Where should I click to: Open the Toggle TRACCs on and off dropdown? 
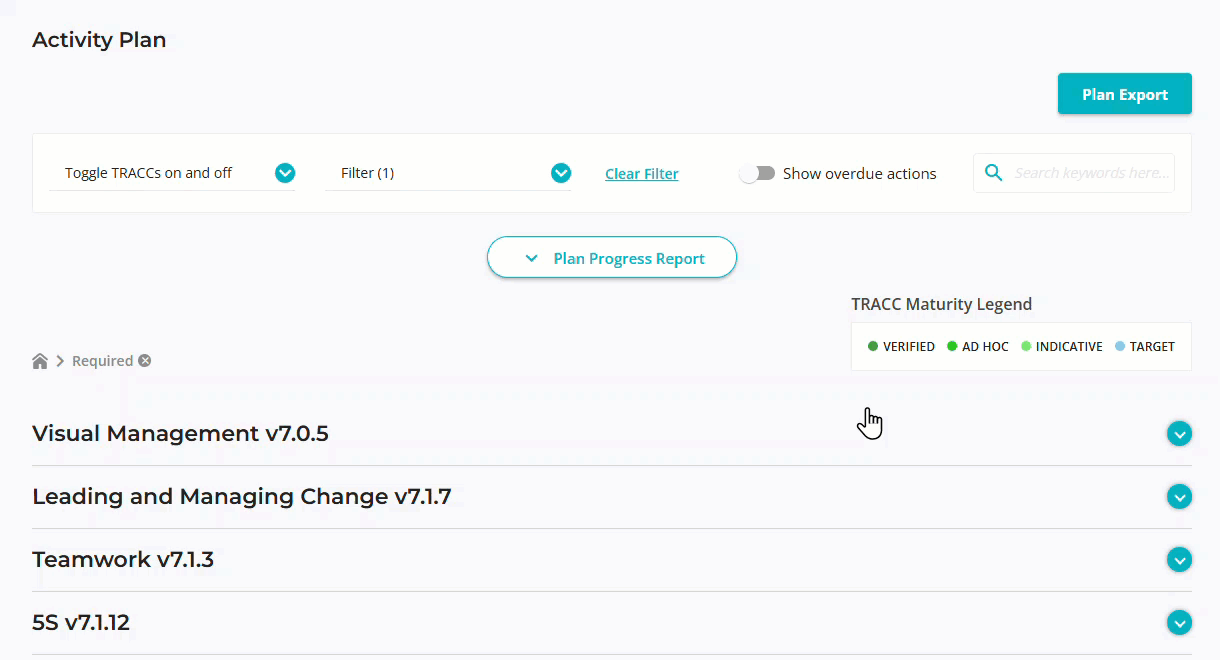point(285,173)
